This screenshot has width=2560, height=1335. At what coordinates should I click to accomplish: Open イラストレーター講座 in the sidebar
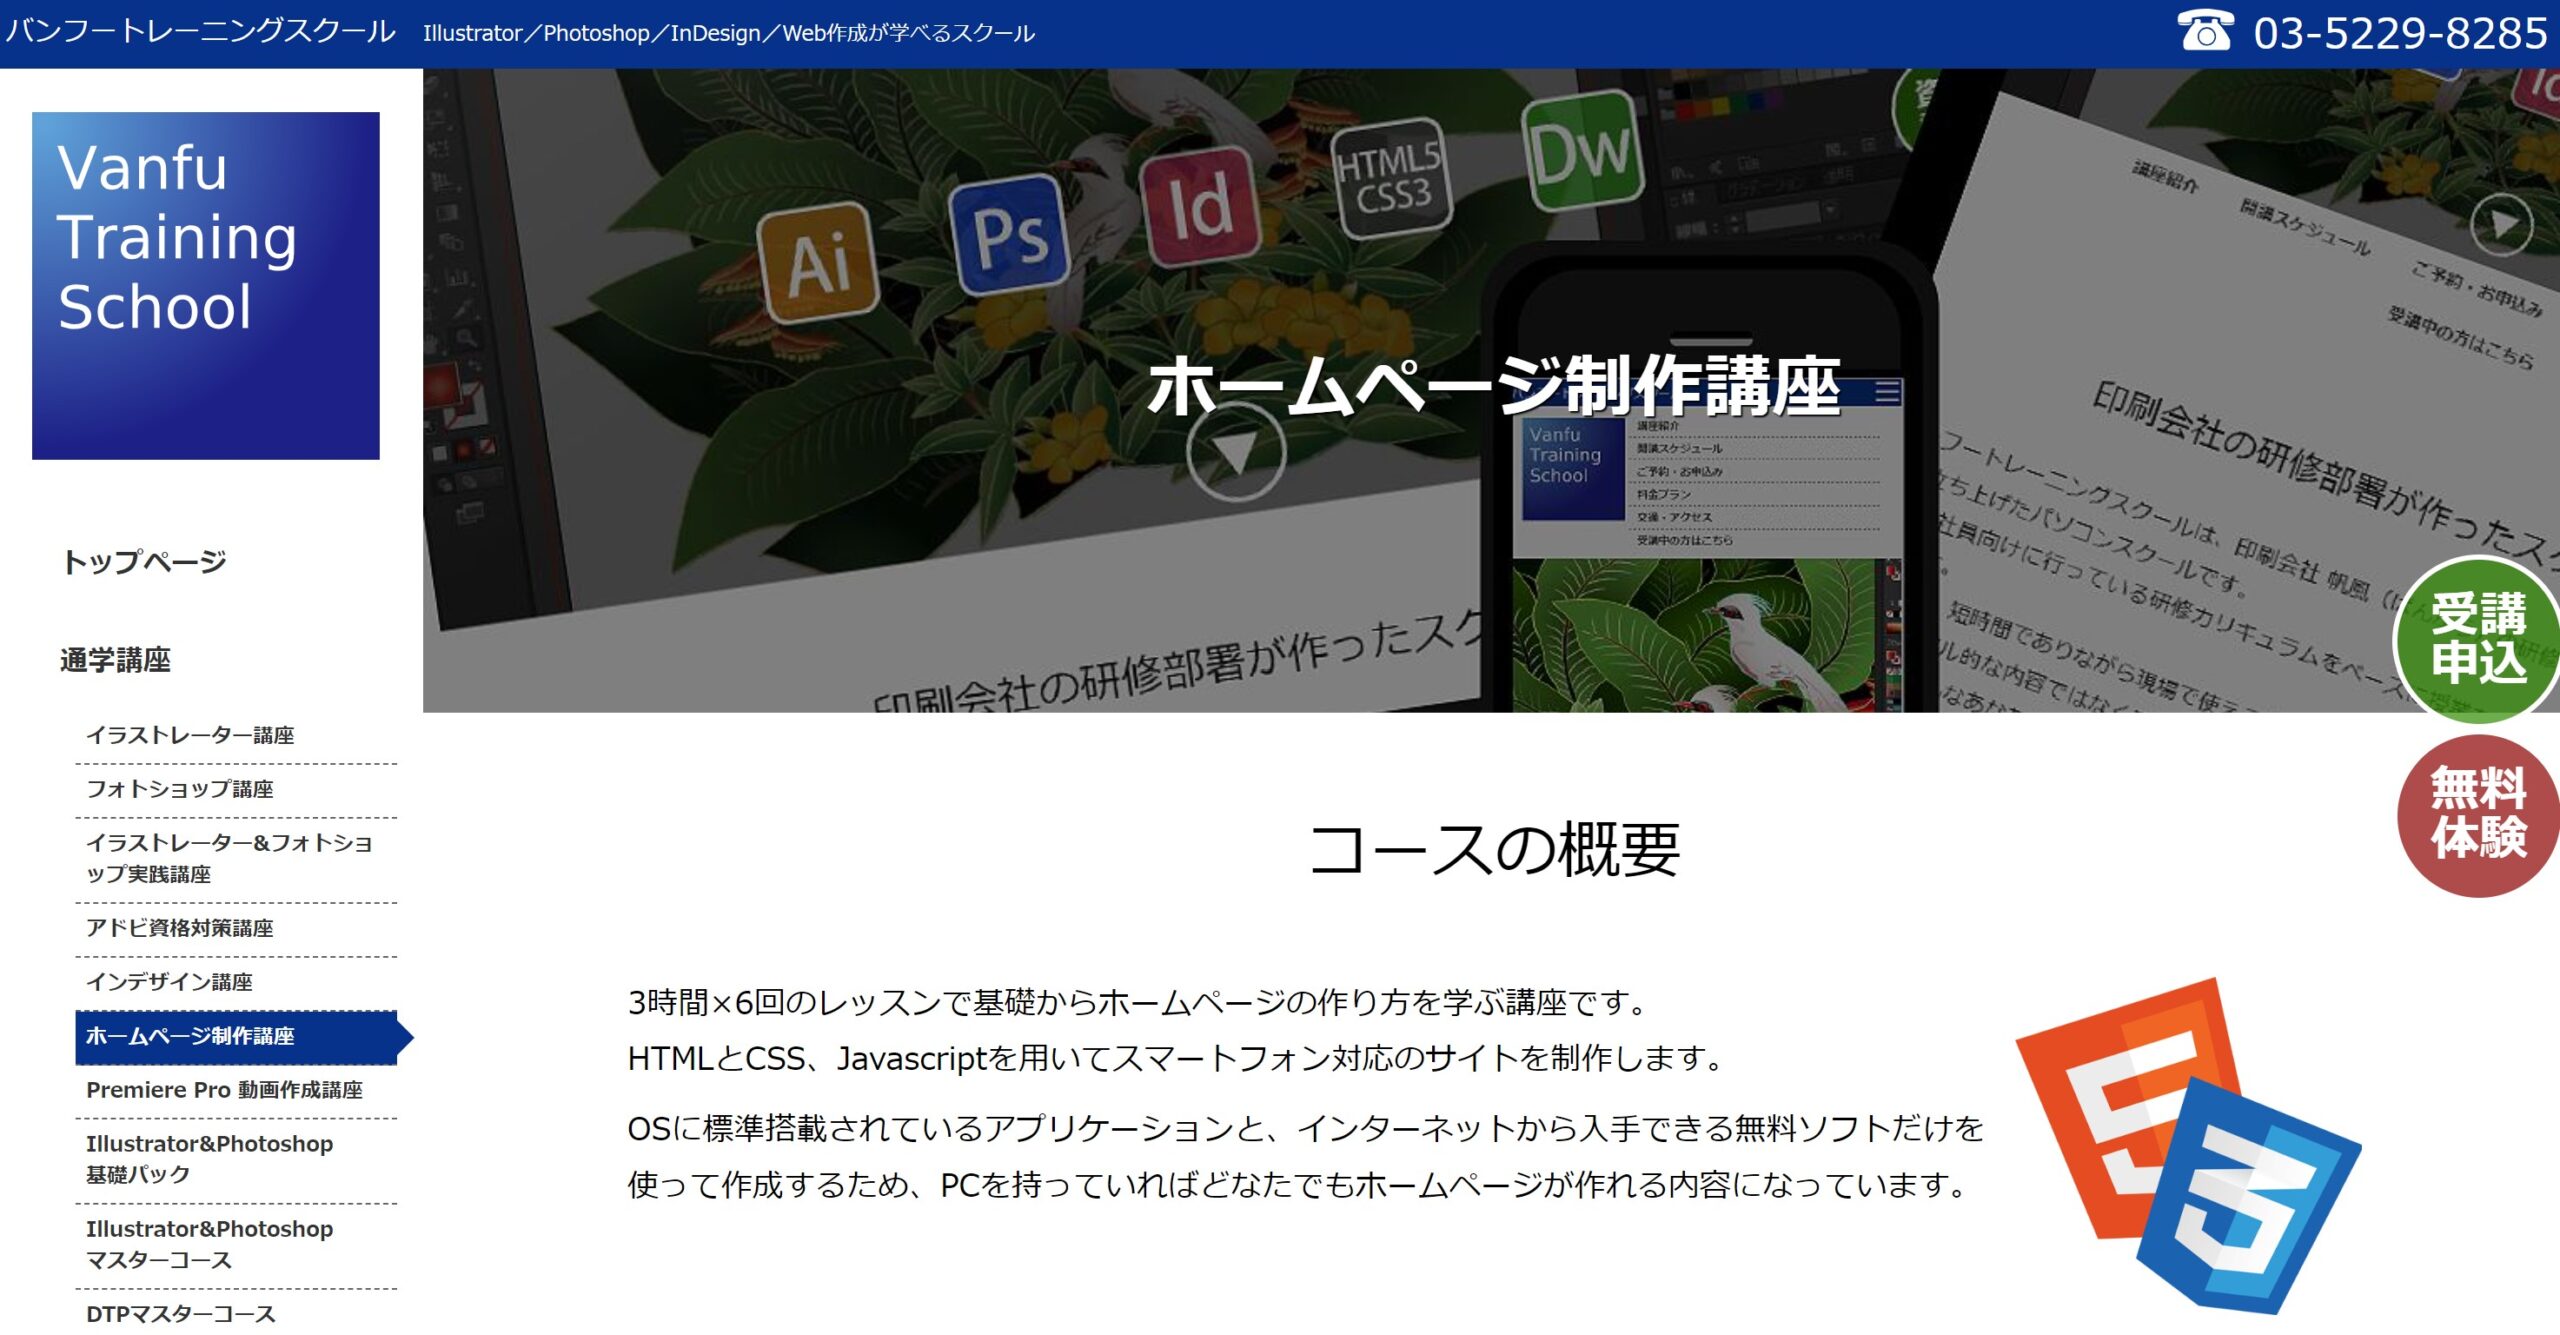tap(236, 735)
